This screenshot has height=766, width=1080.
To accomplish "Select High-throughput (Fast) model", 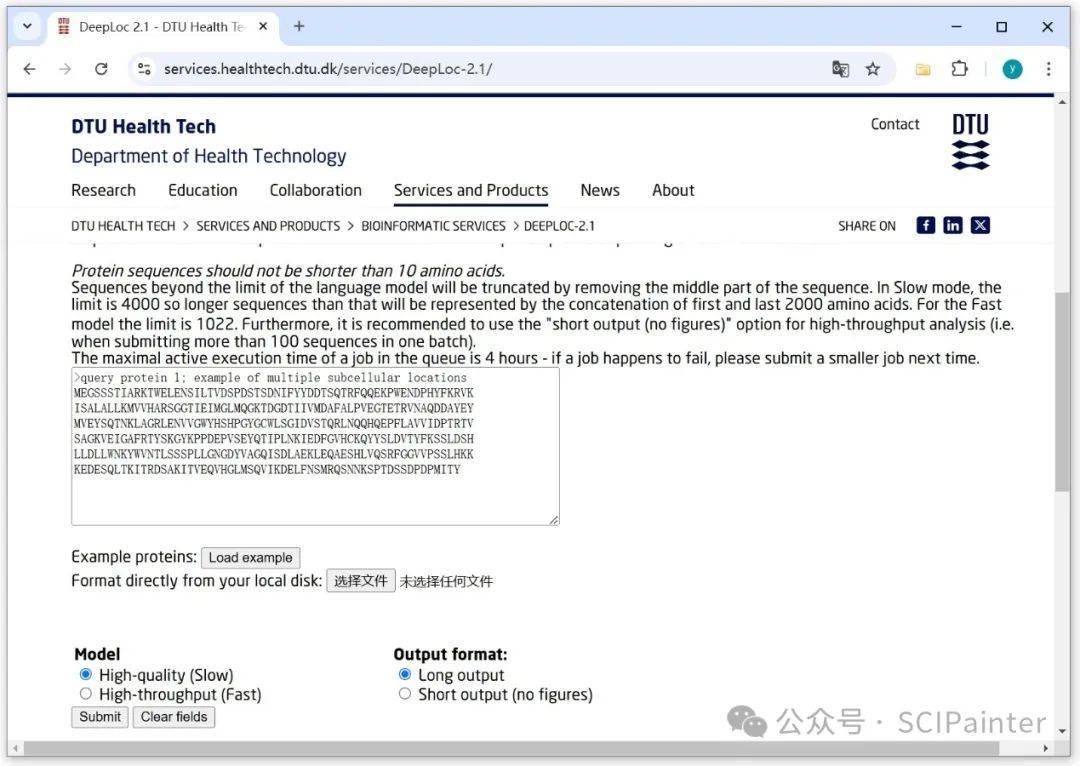I will [86, 694].
